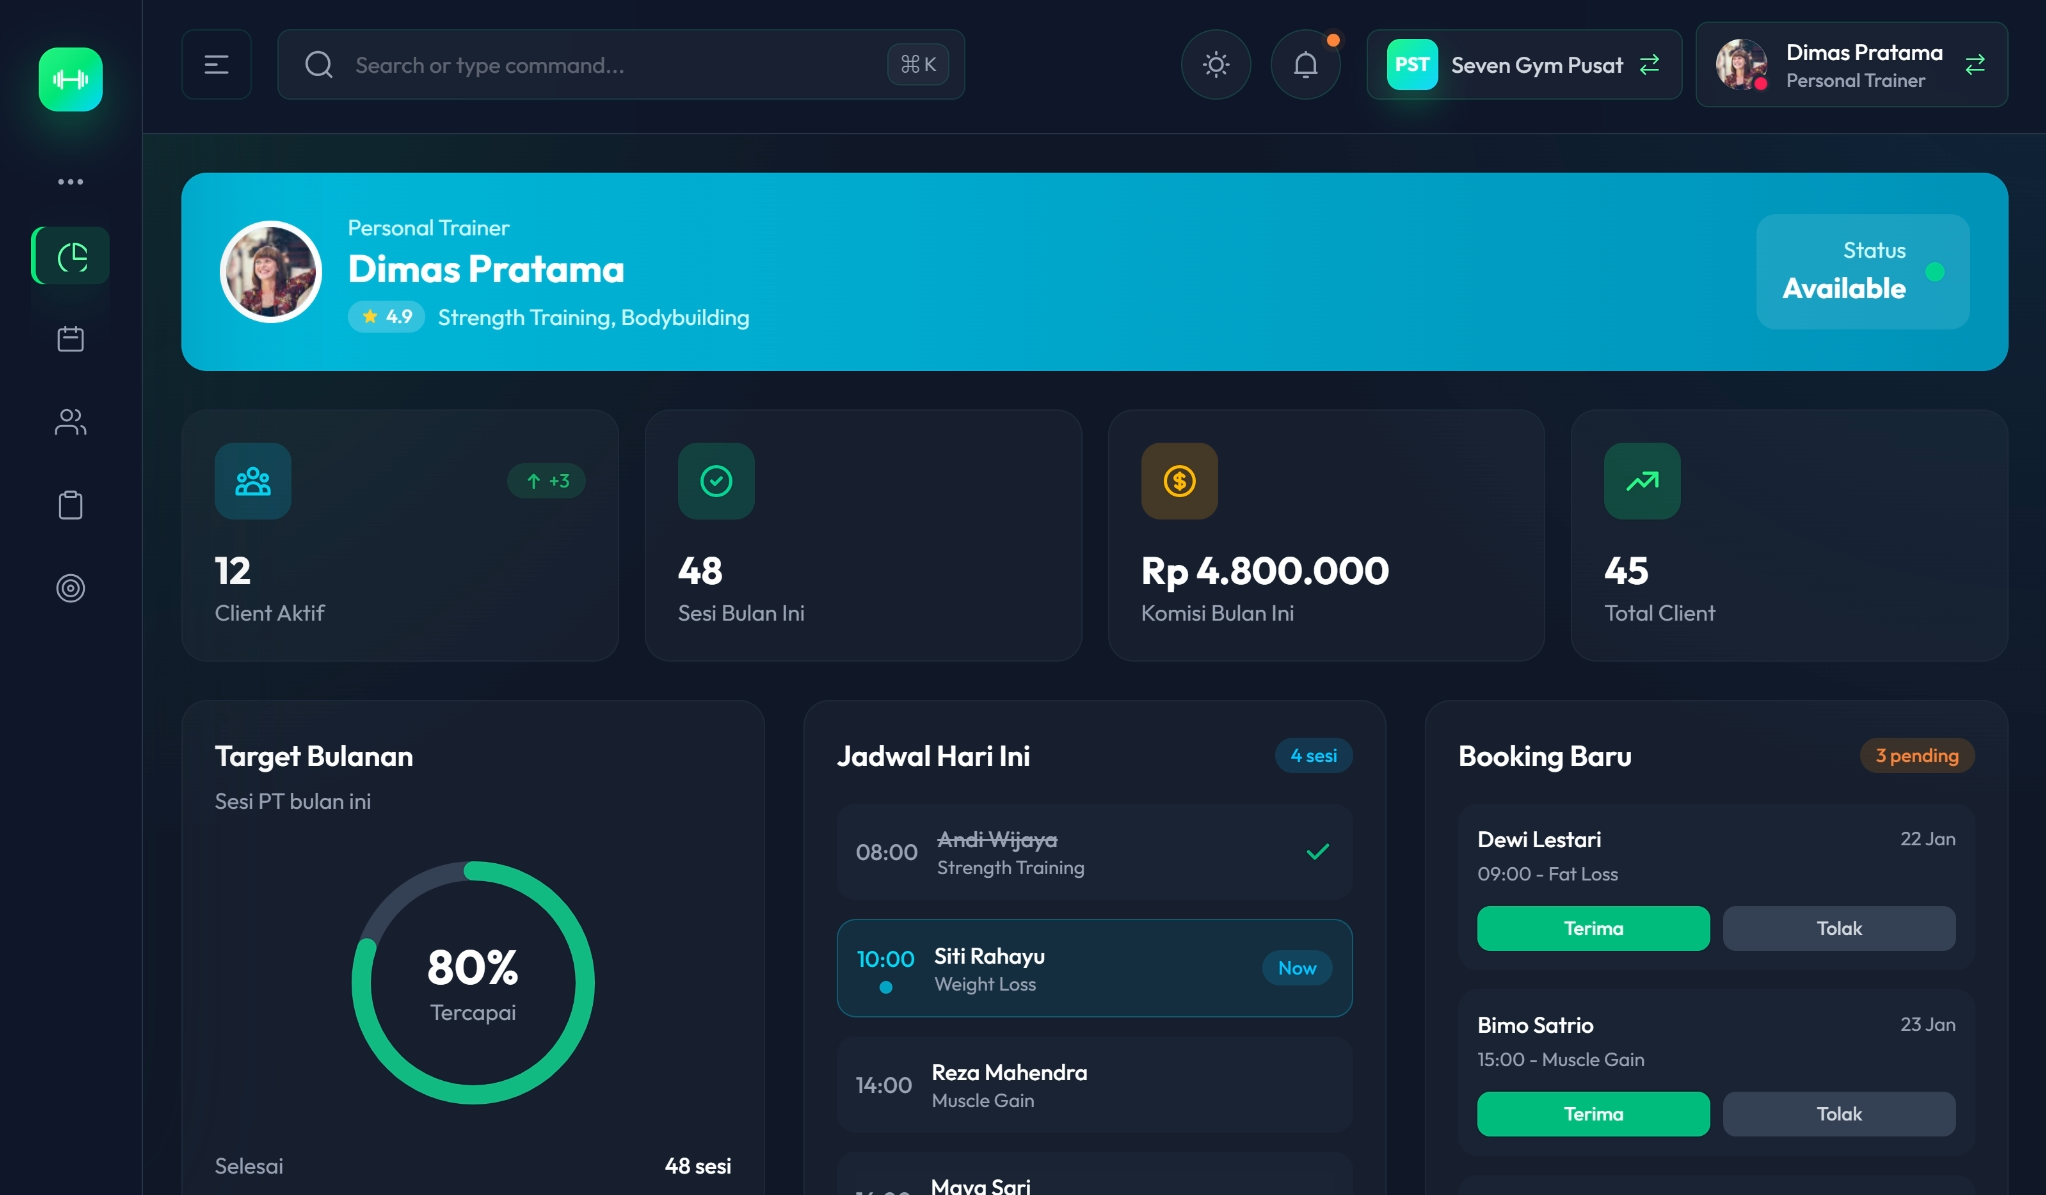Click the search magnifier icon
Screen dimensions: 2046x1195
click(319, 65)
